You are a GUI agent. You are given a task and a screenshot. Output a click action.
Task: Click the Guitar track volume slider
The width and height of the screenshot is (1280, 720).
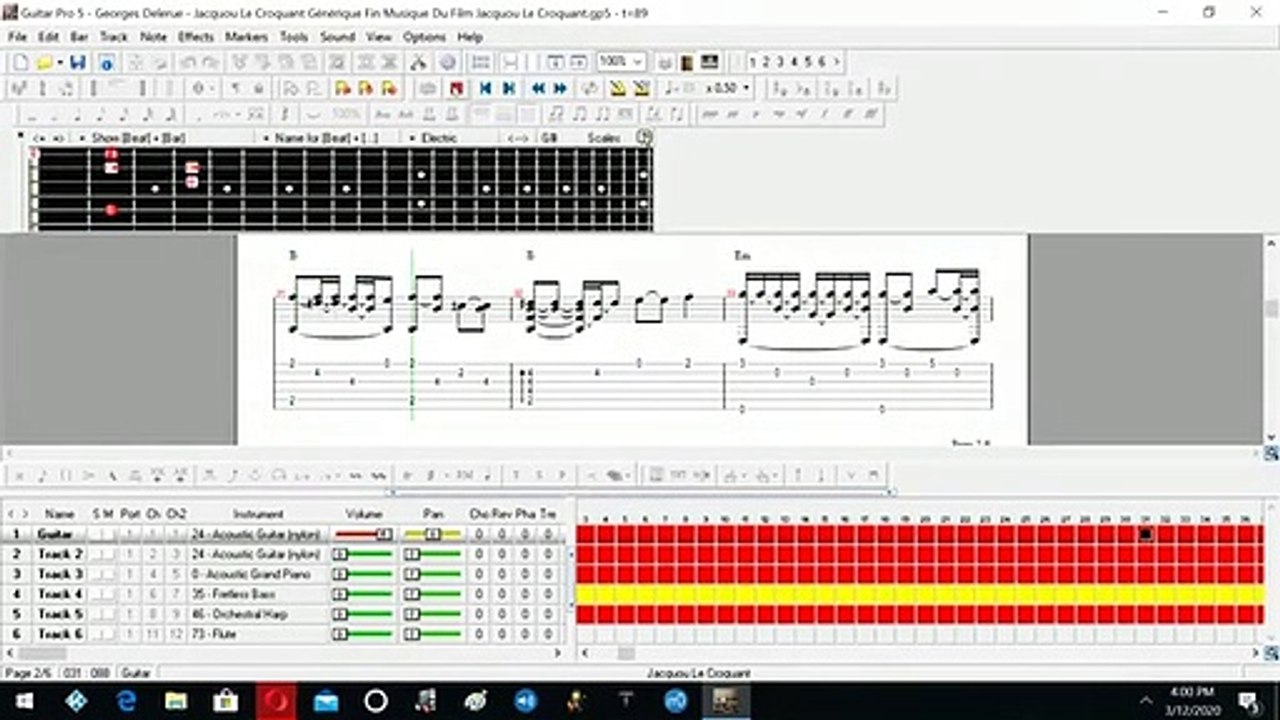tap(363, 534)
